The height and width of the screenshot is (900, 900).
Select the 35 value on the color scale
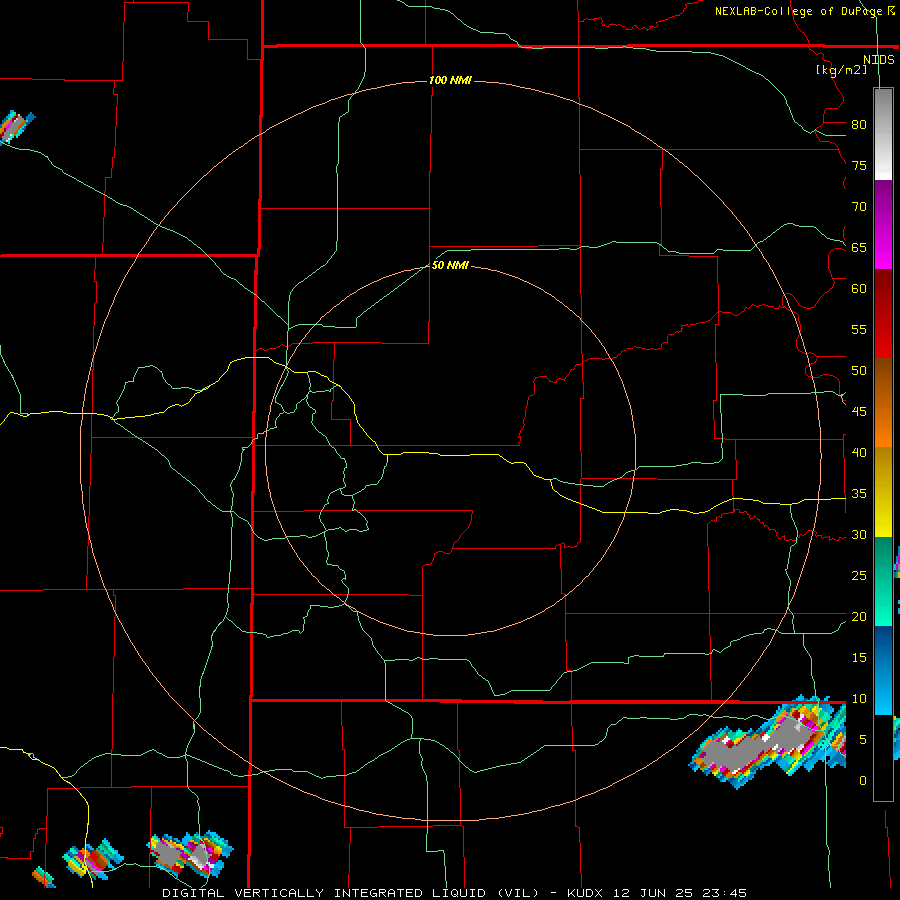[x=859, y=494]
